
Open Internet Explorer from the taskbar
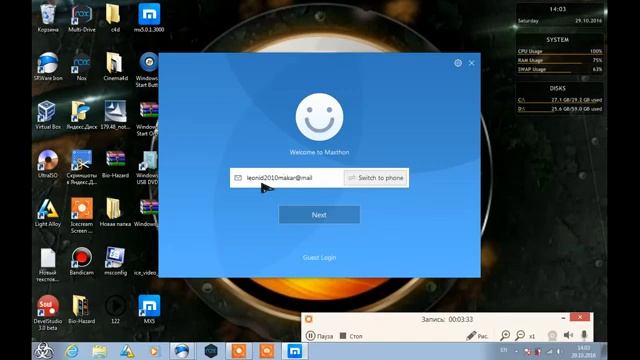[72, 351]
